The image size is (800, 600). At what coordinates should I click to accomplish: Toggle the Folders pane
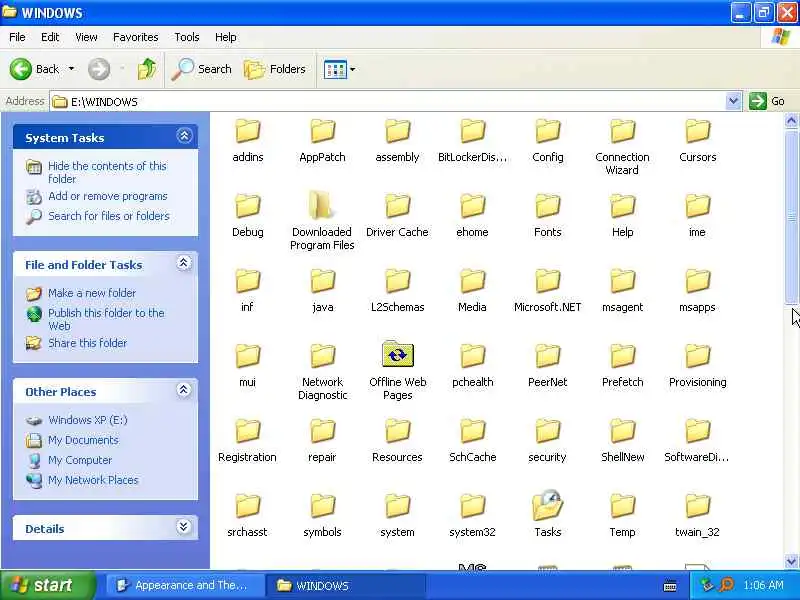[x=275, y=69]
